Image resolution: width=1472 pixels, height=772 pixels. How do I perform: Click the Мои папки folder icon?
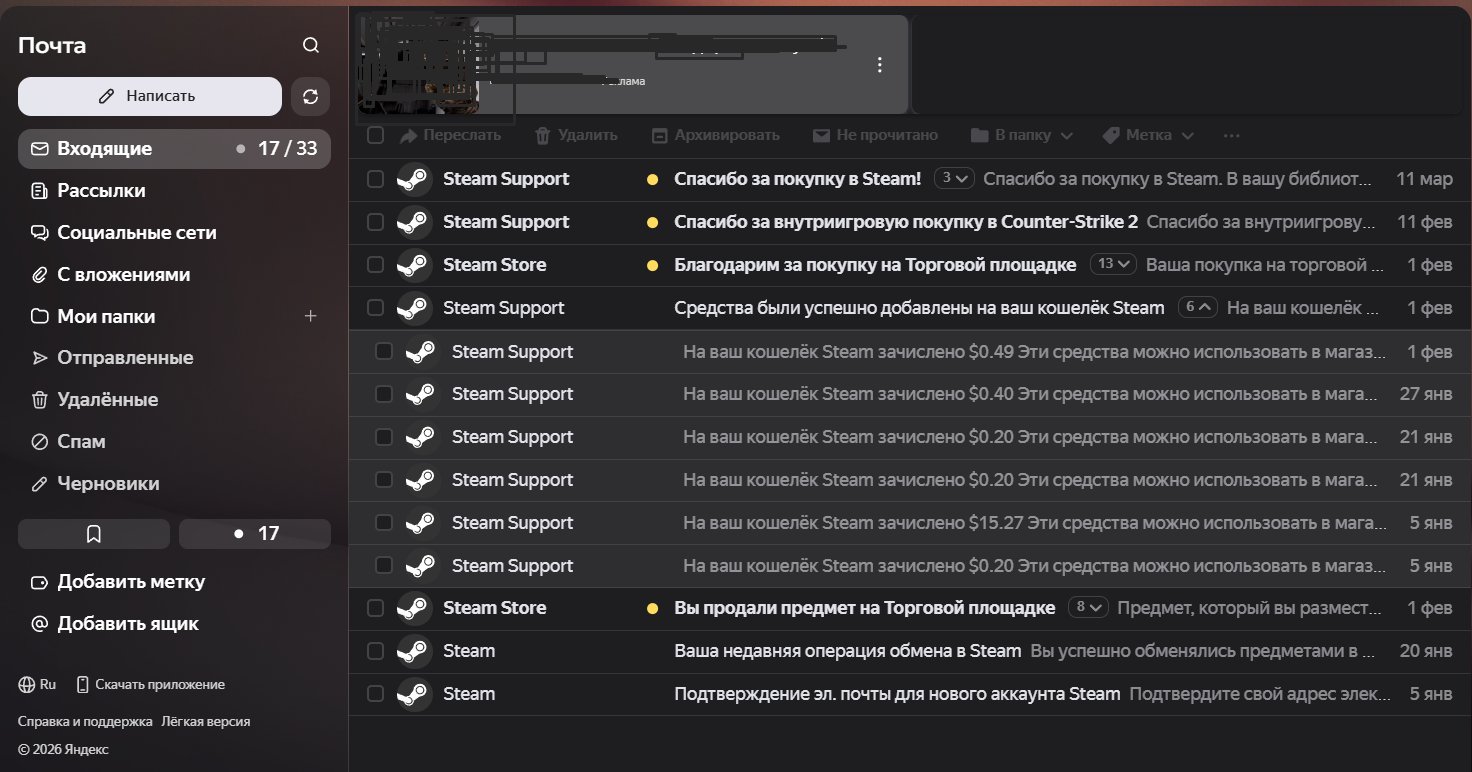40,316
